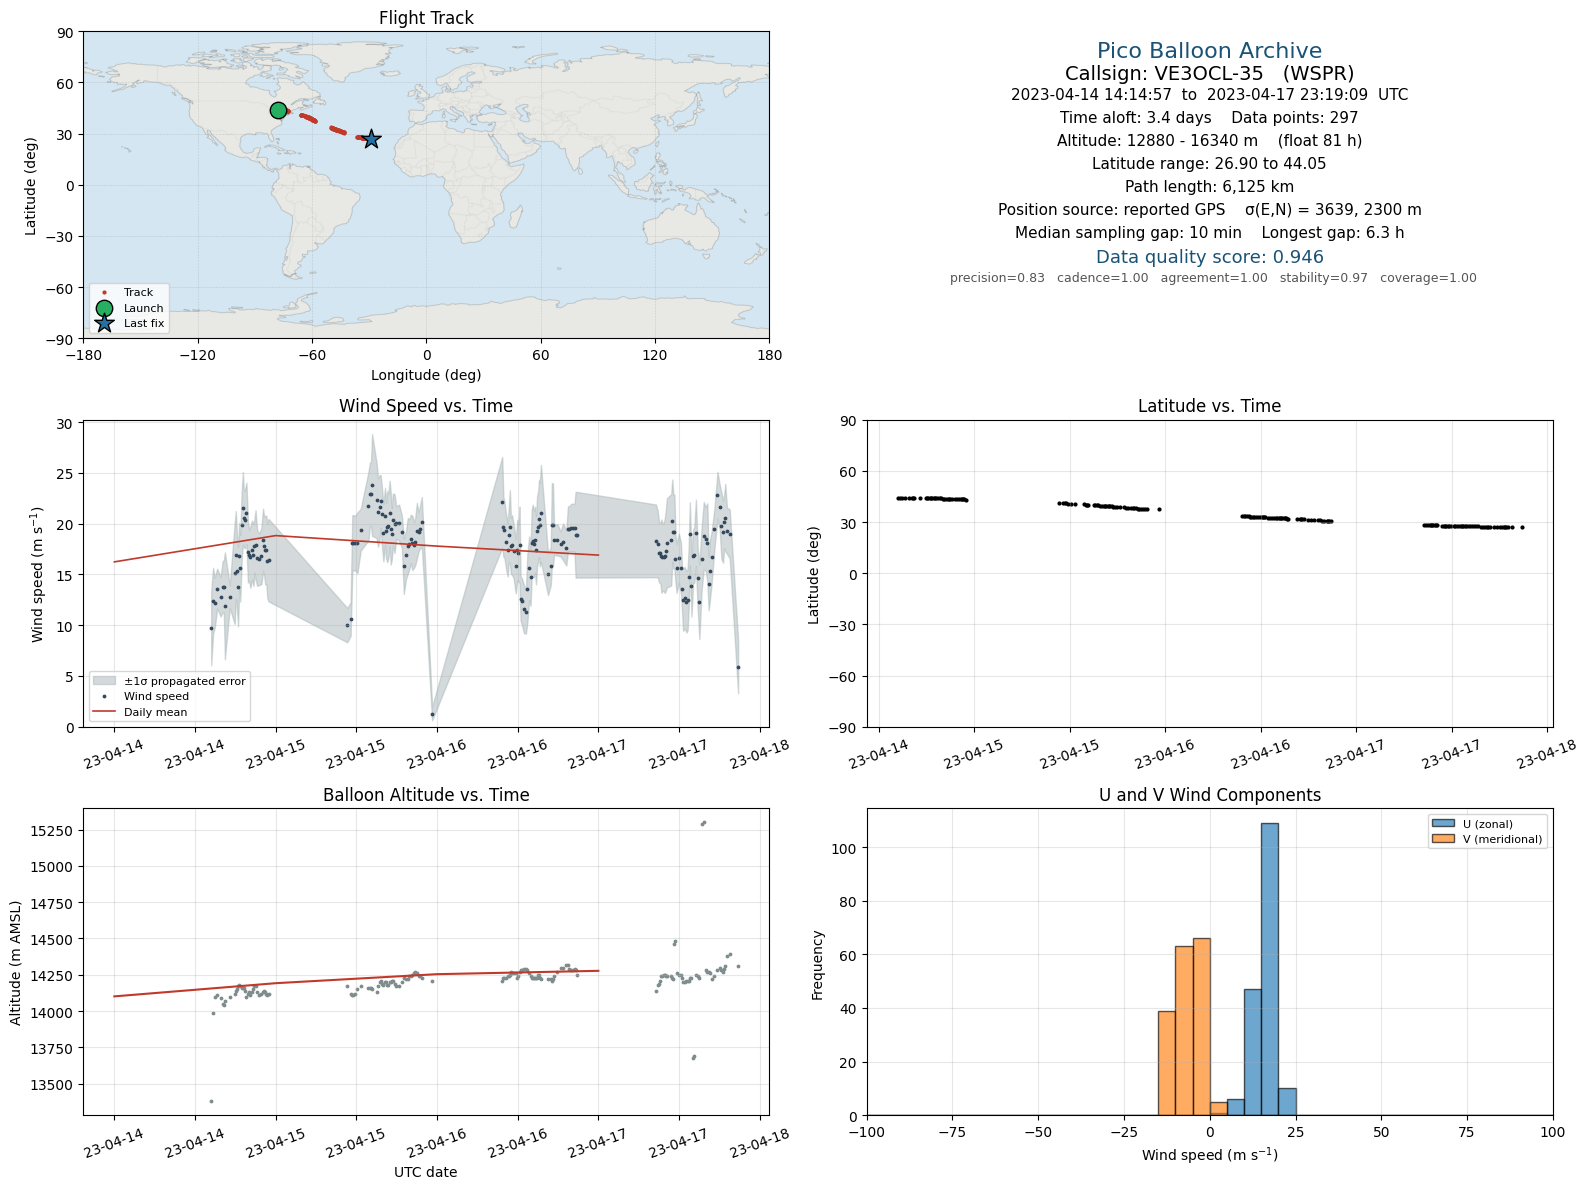Click the "Time aloft: 3.4 days" line

(1209, 118)
